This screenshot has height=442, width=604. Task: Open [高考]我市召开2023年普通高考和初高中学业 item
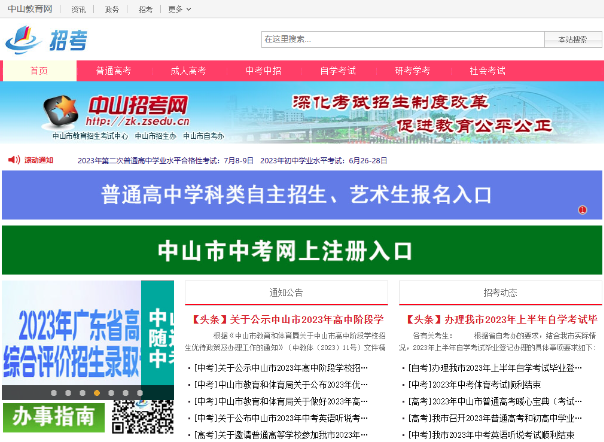495,418
